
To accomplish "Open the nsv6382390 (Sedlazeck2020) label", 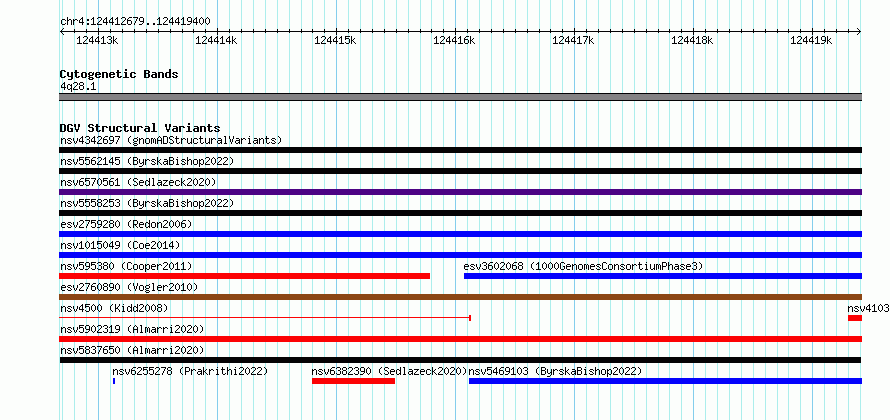I will coord(389,371).
